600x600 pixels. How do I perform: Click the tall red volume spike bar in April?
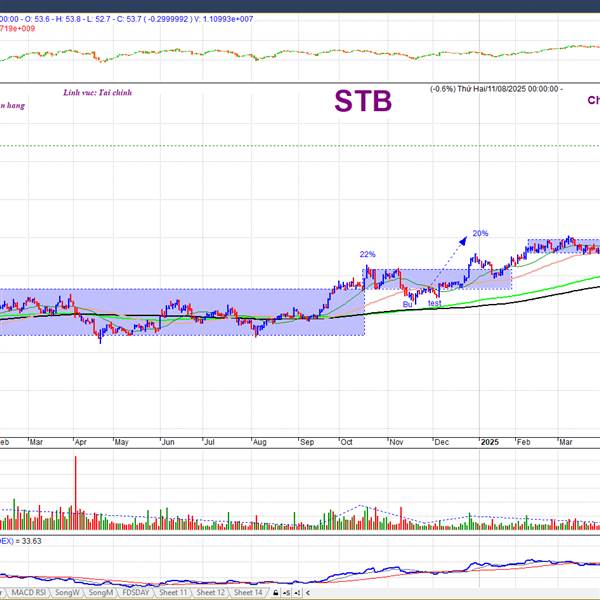coord(75,493)
